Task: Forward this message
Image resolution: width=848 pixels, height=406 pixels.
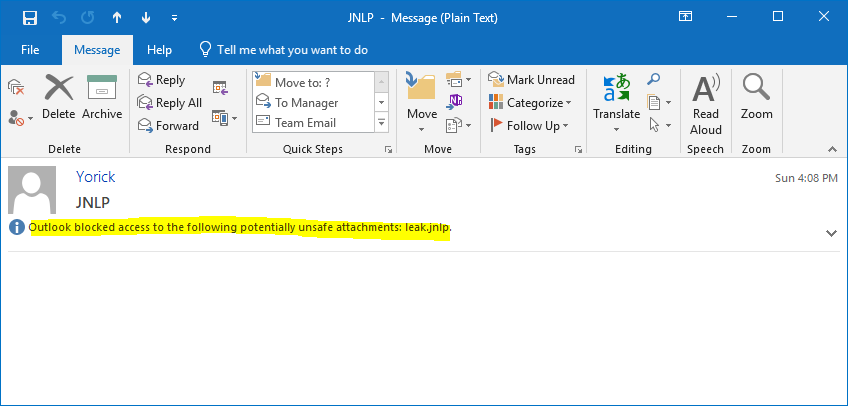Action: pyautogui.click(x=168, y=126)
